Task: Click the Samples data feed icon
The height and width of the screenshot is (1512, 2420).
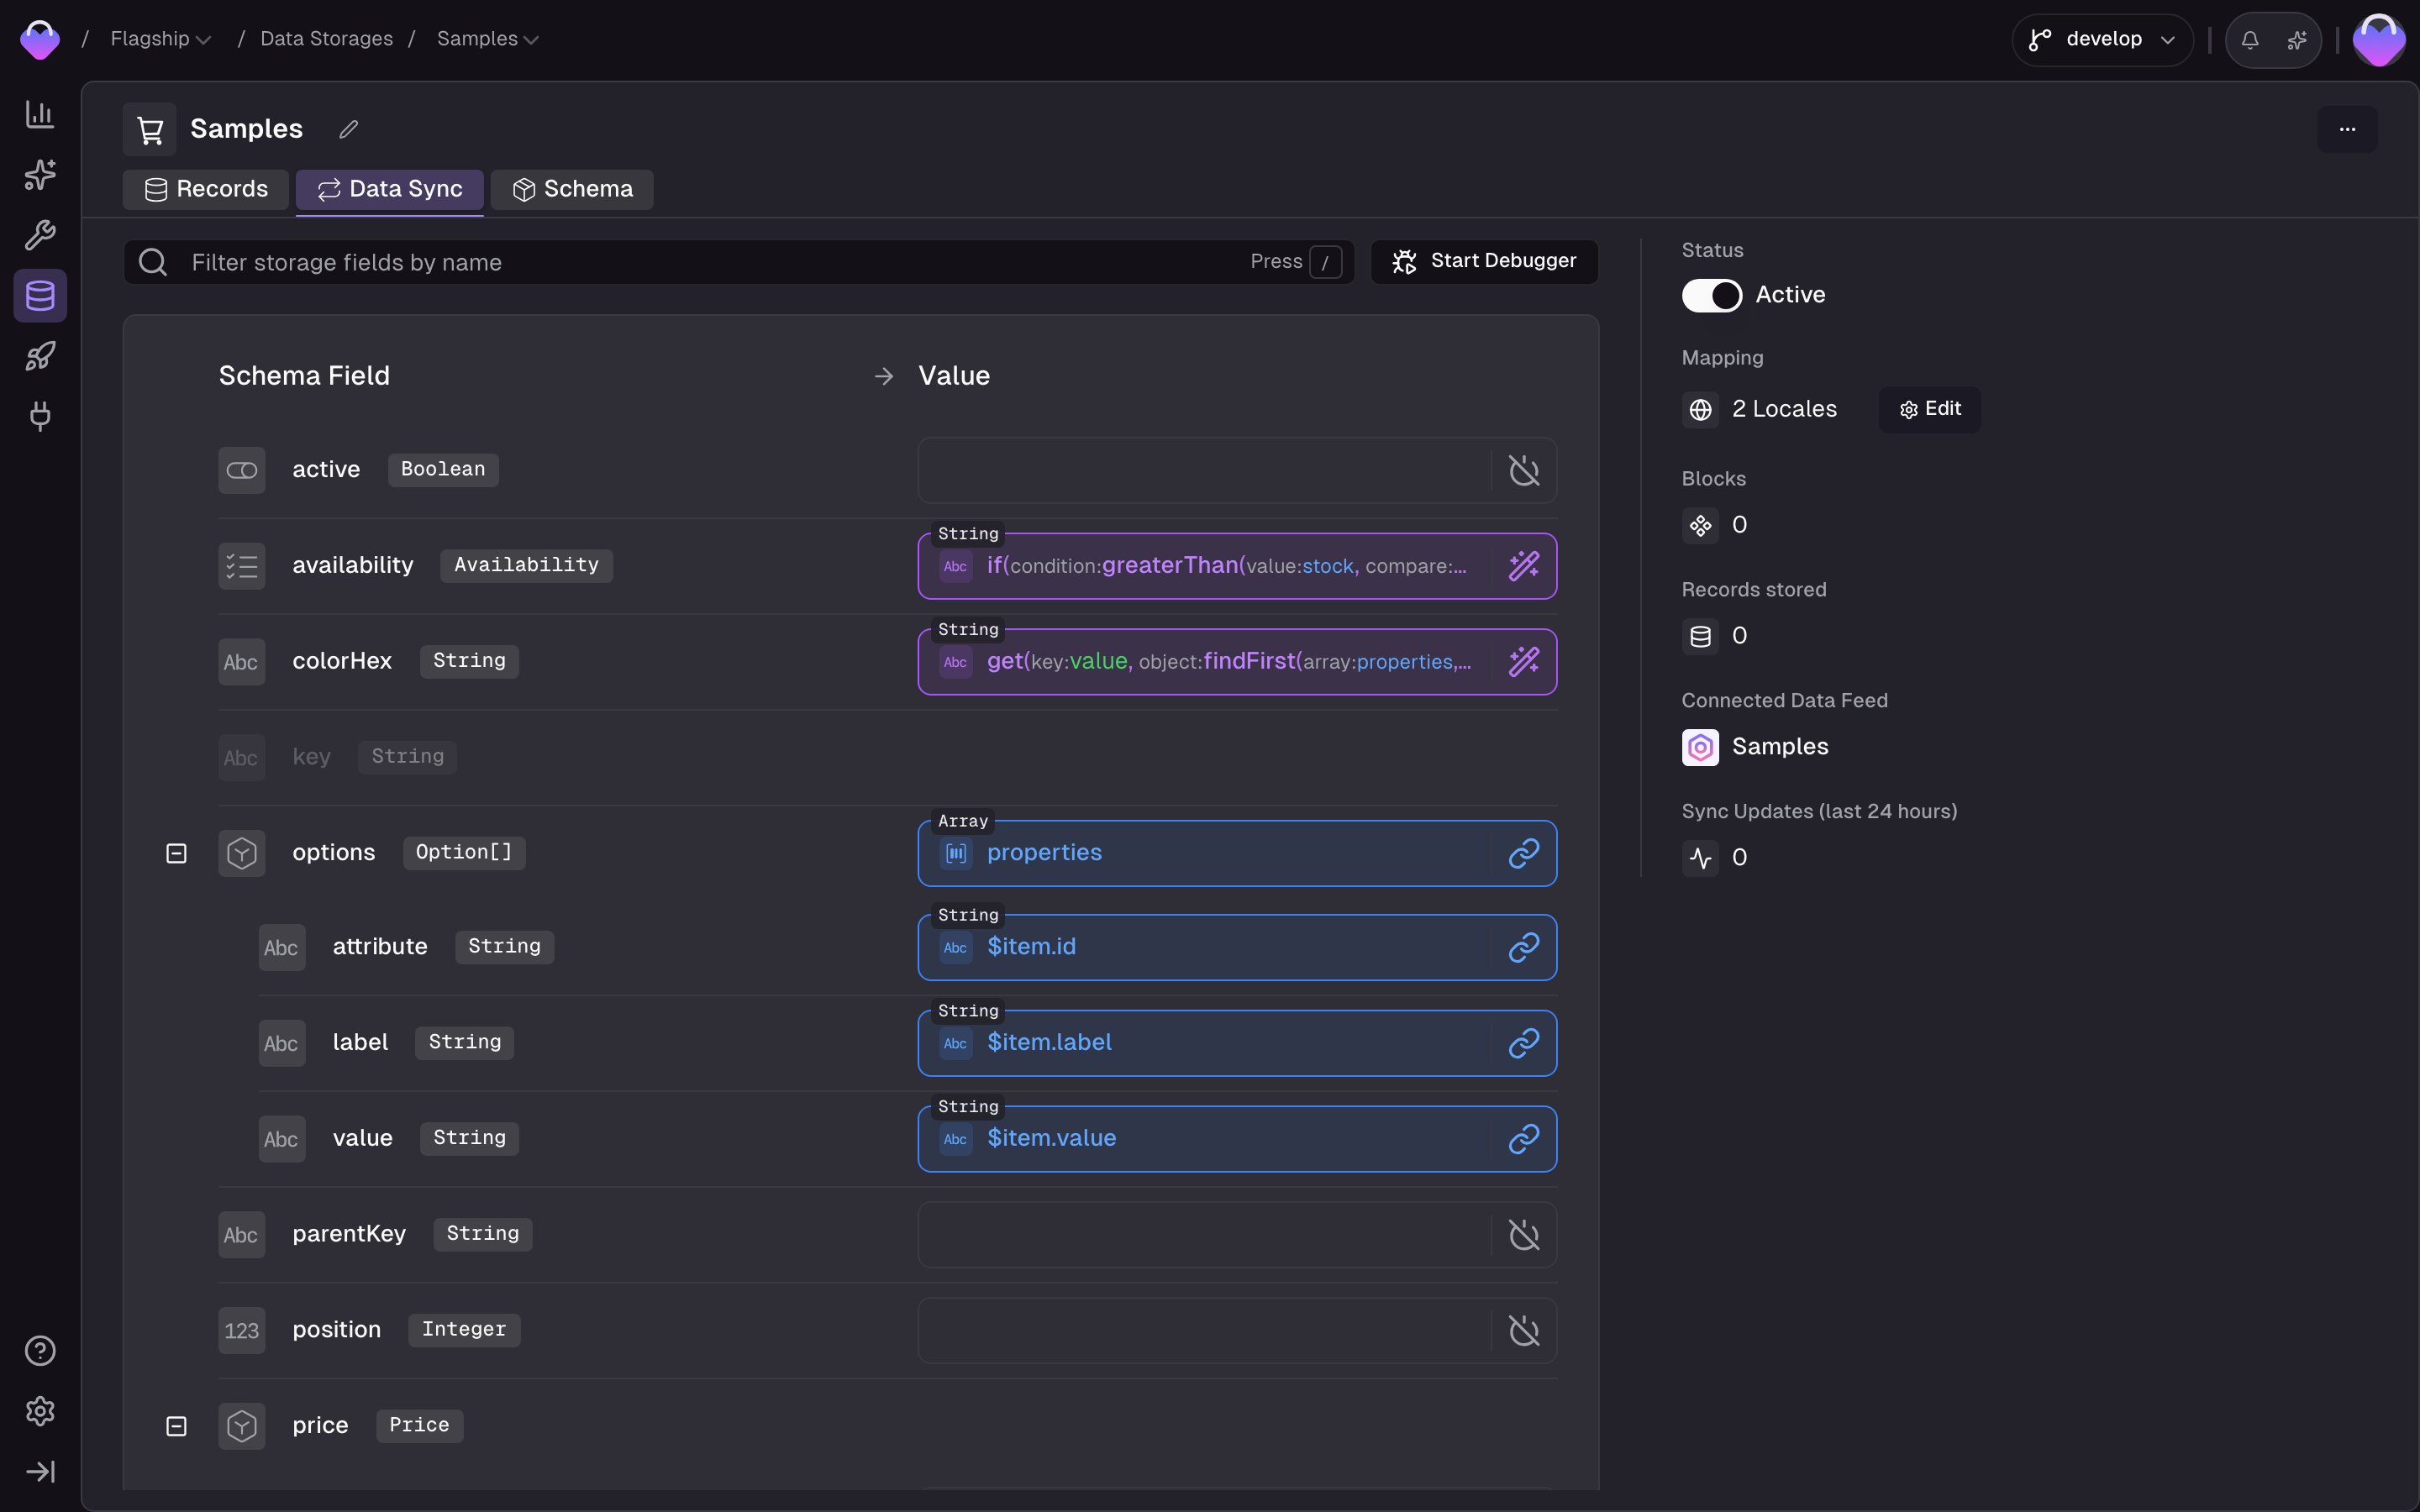Action: (x=1700, y=747)
